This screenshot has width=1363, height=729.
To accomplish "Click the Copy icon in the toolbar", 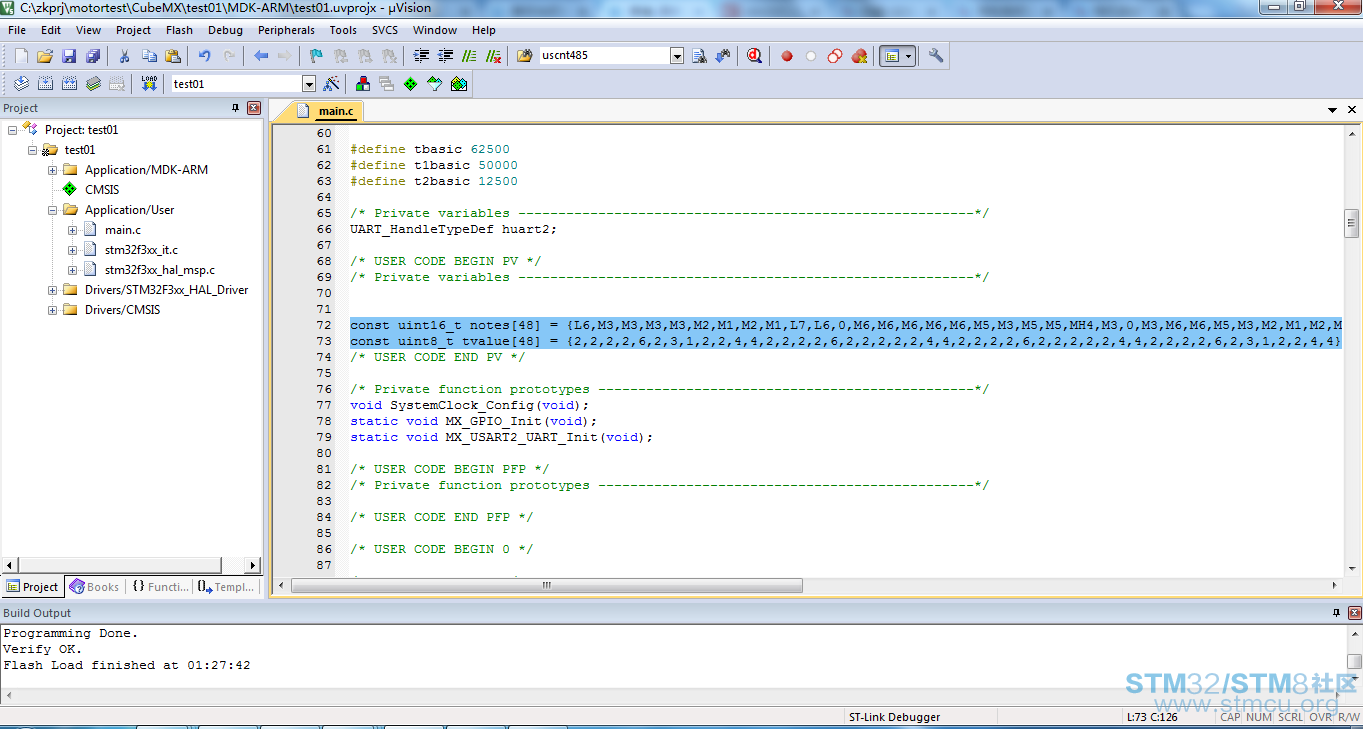I will tap(149, 56).
